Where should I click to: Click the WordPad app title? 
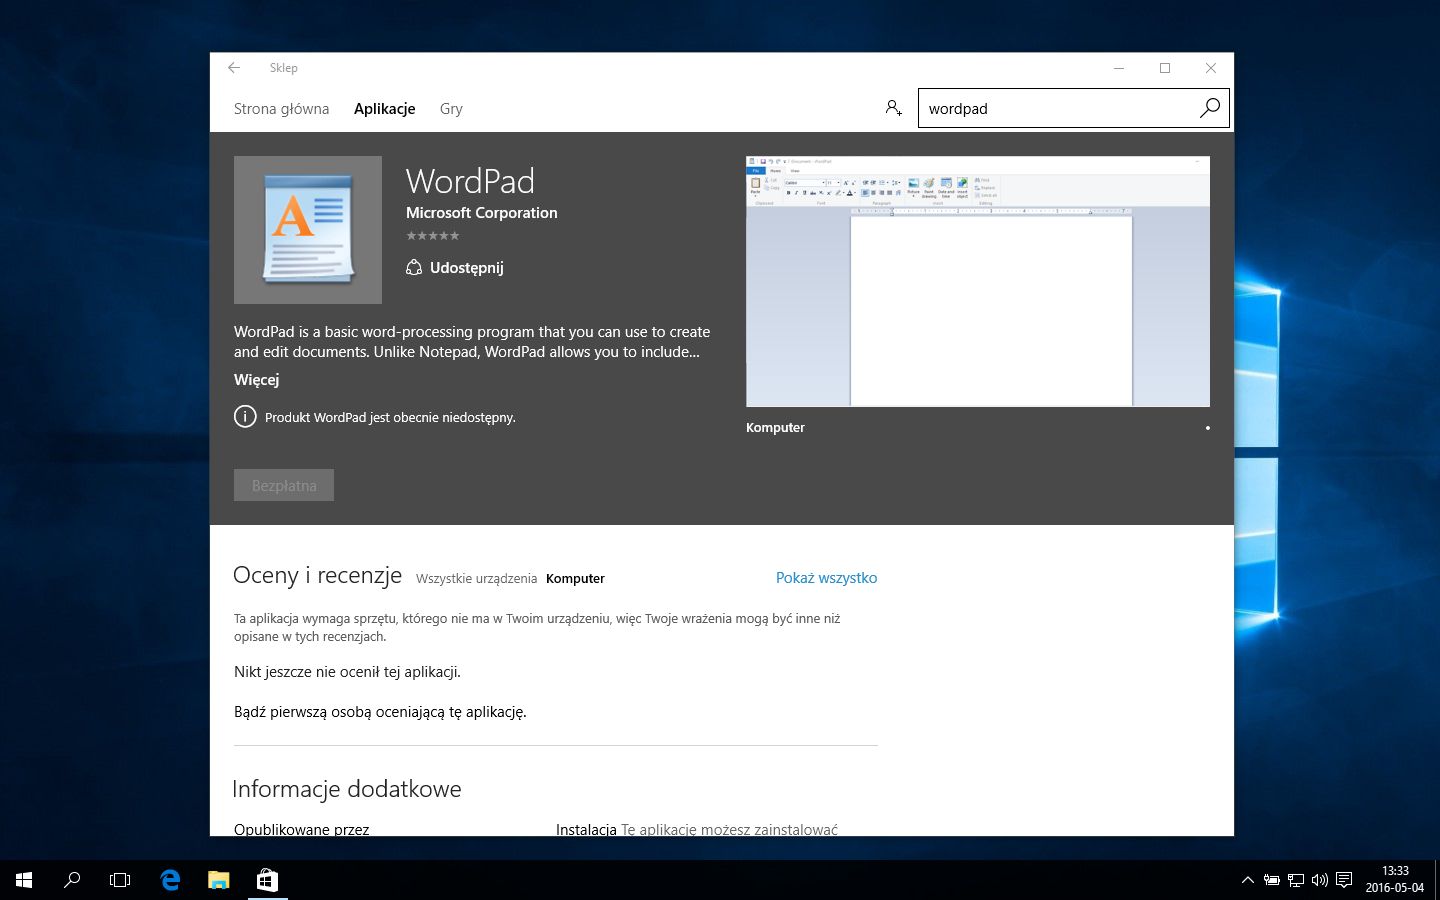(470, 181)
